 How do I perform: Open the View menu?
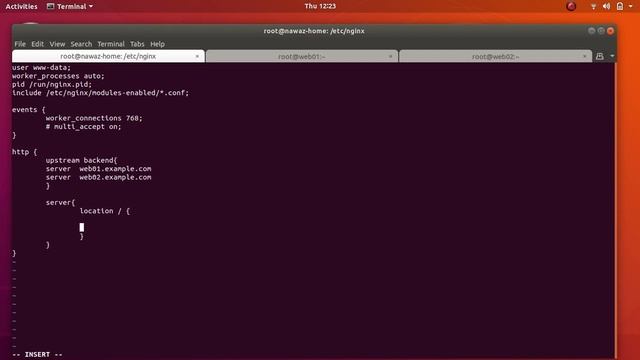[x=57, y=44]
